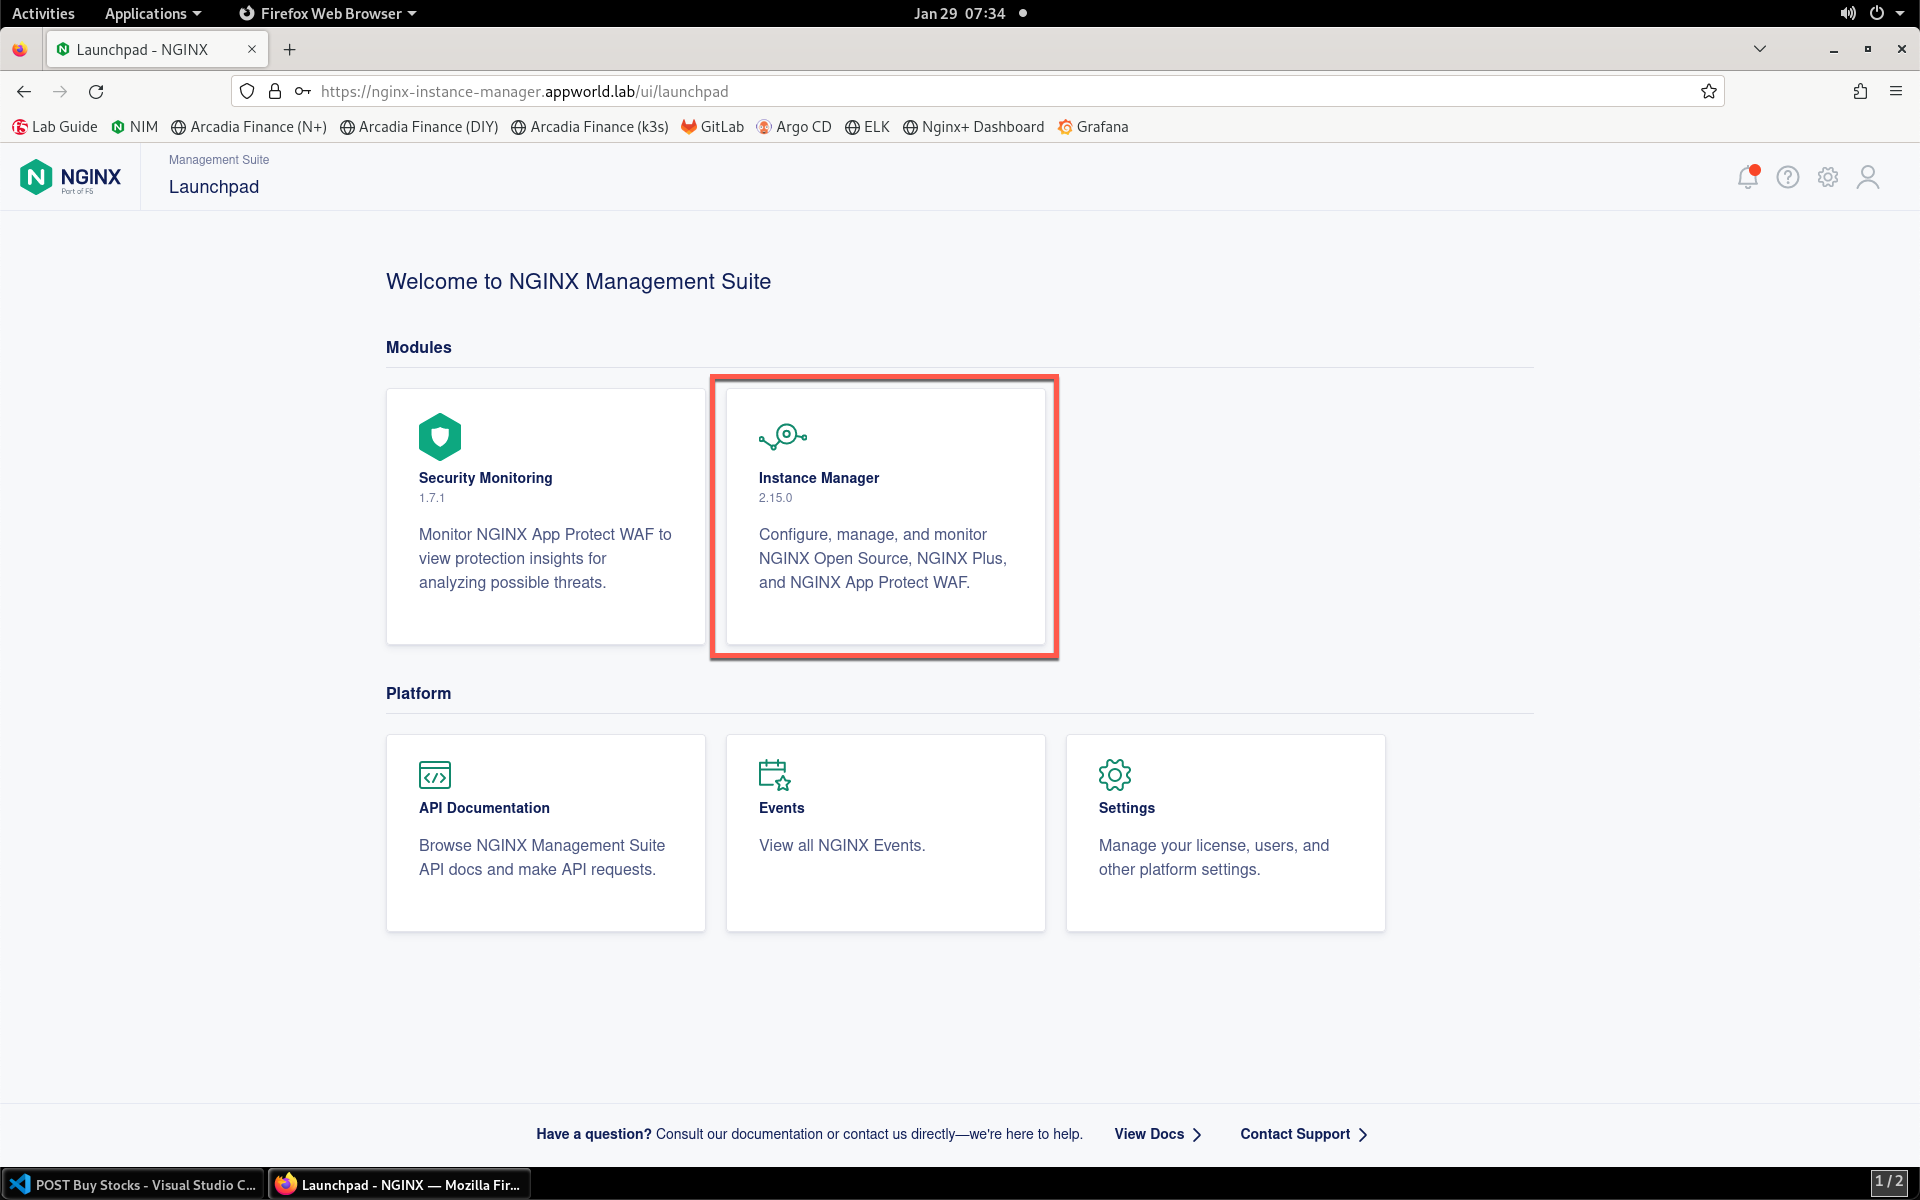This screenshot has height=1200, width=1920.
Task: Open the Nginx+ Dashboard bookmark
Action: [973, 127]
